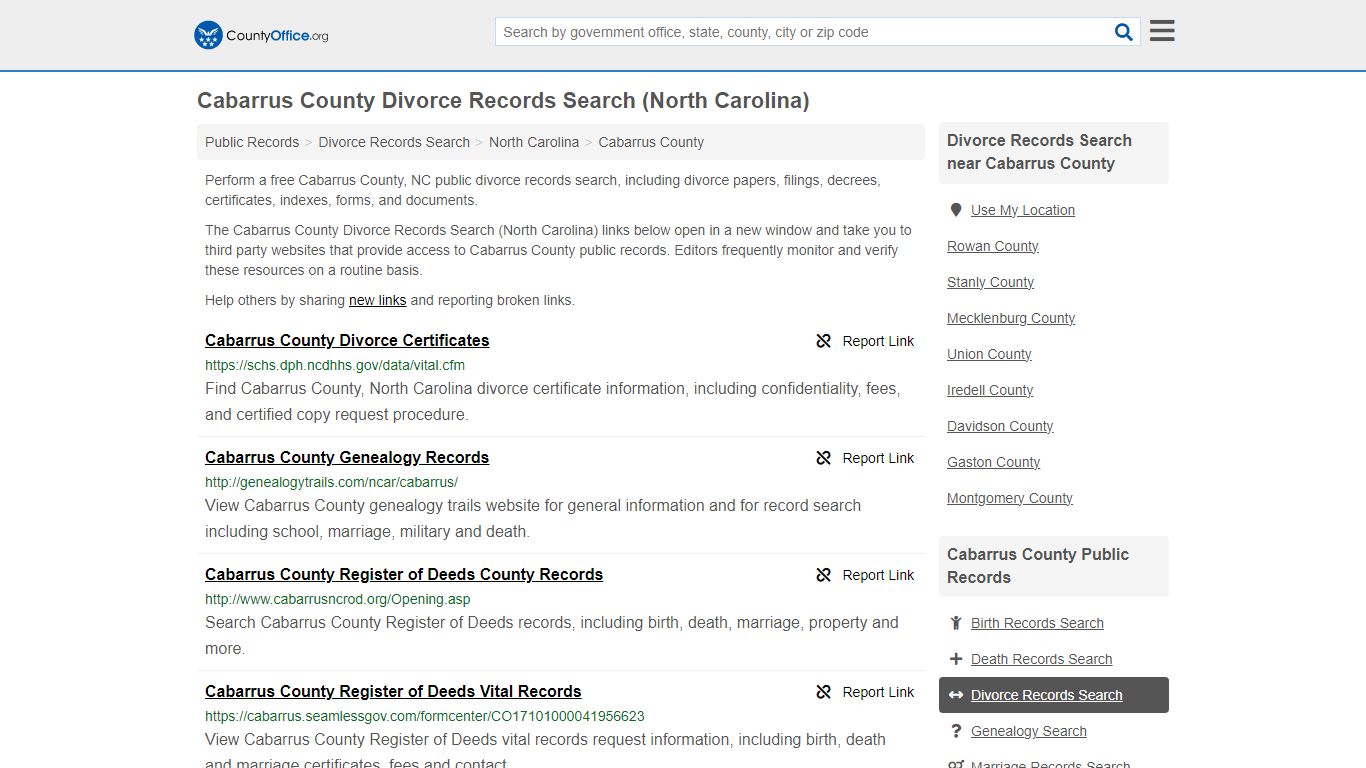The image size is (1366, 768).
Task: Select Divorce Records Search menu item
Action: click(1054, 695)
